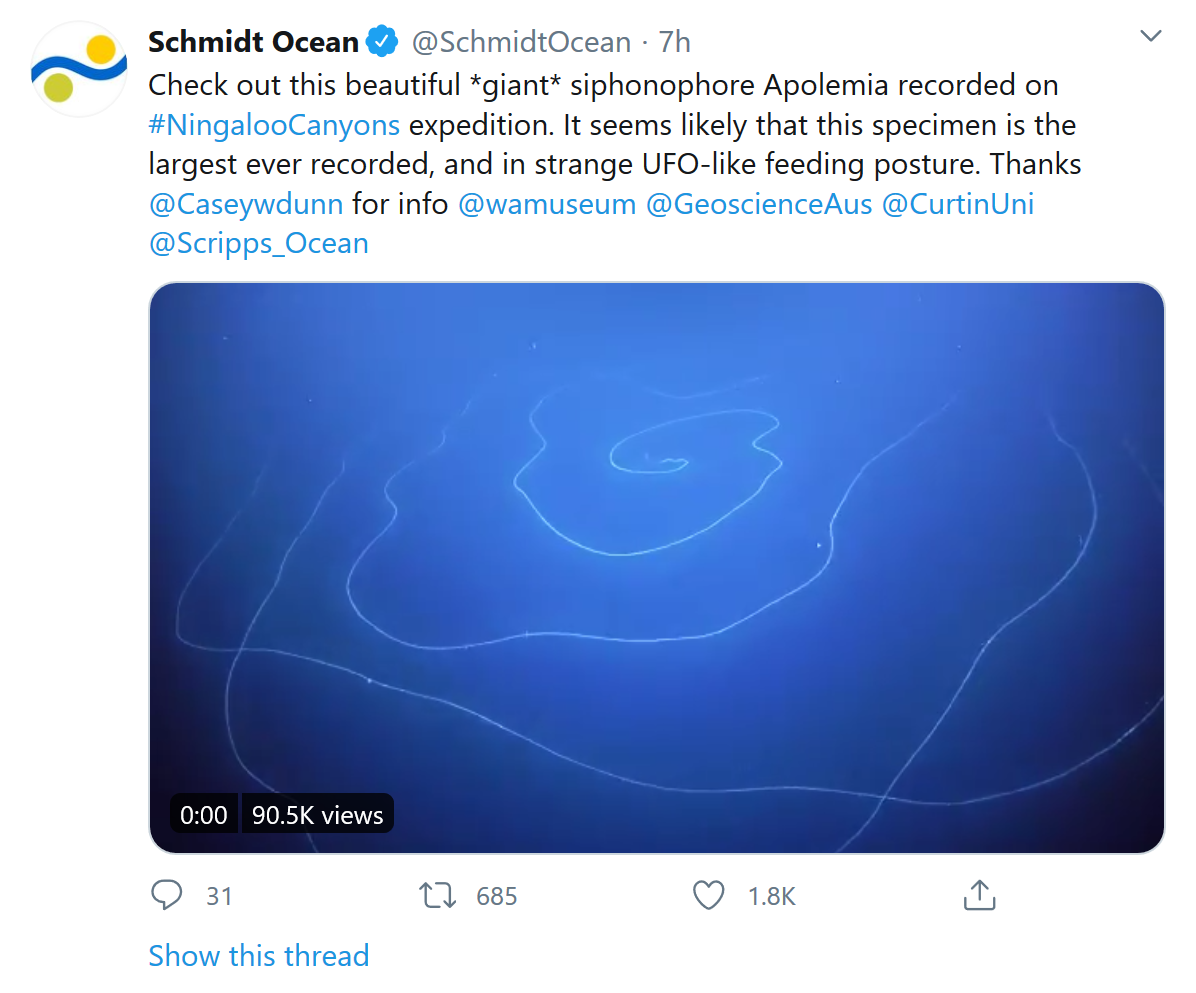1196x993 pixels.
Task: Click the reply speech bubble icon
Action: tap(165, 895)
